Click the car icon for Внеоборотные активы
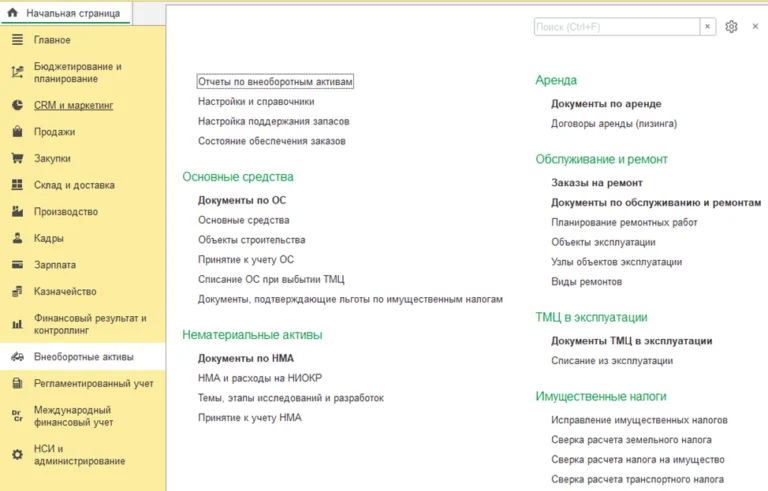 (17, 356)
